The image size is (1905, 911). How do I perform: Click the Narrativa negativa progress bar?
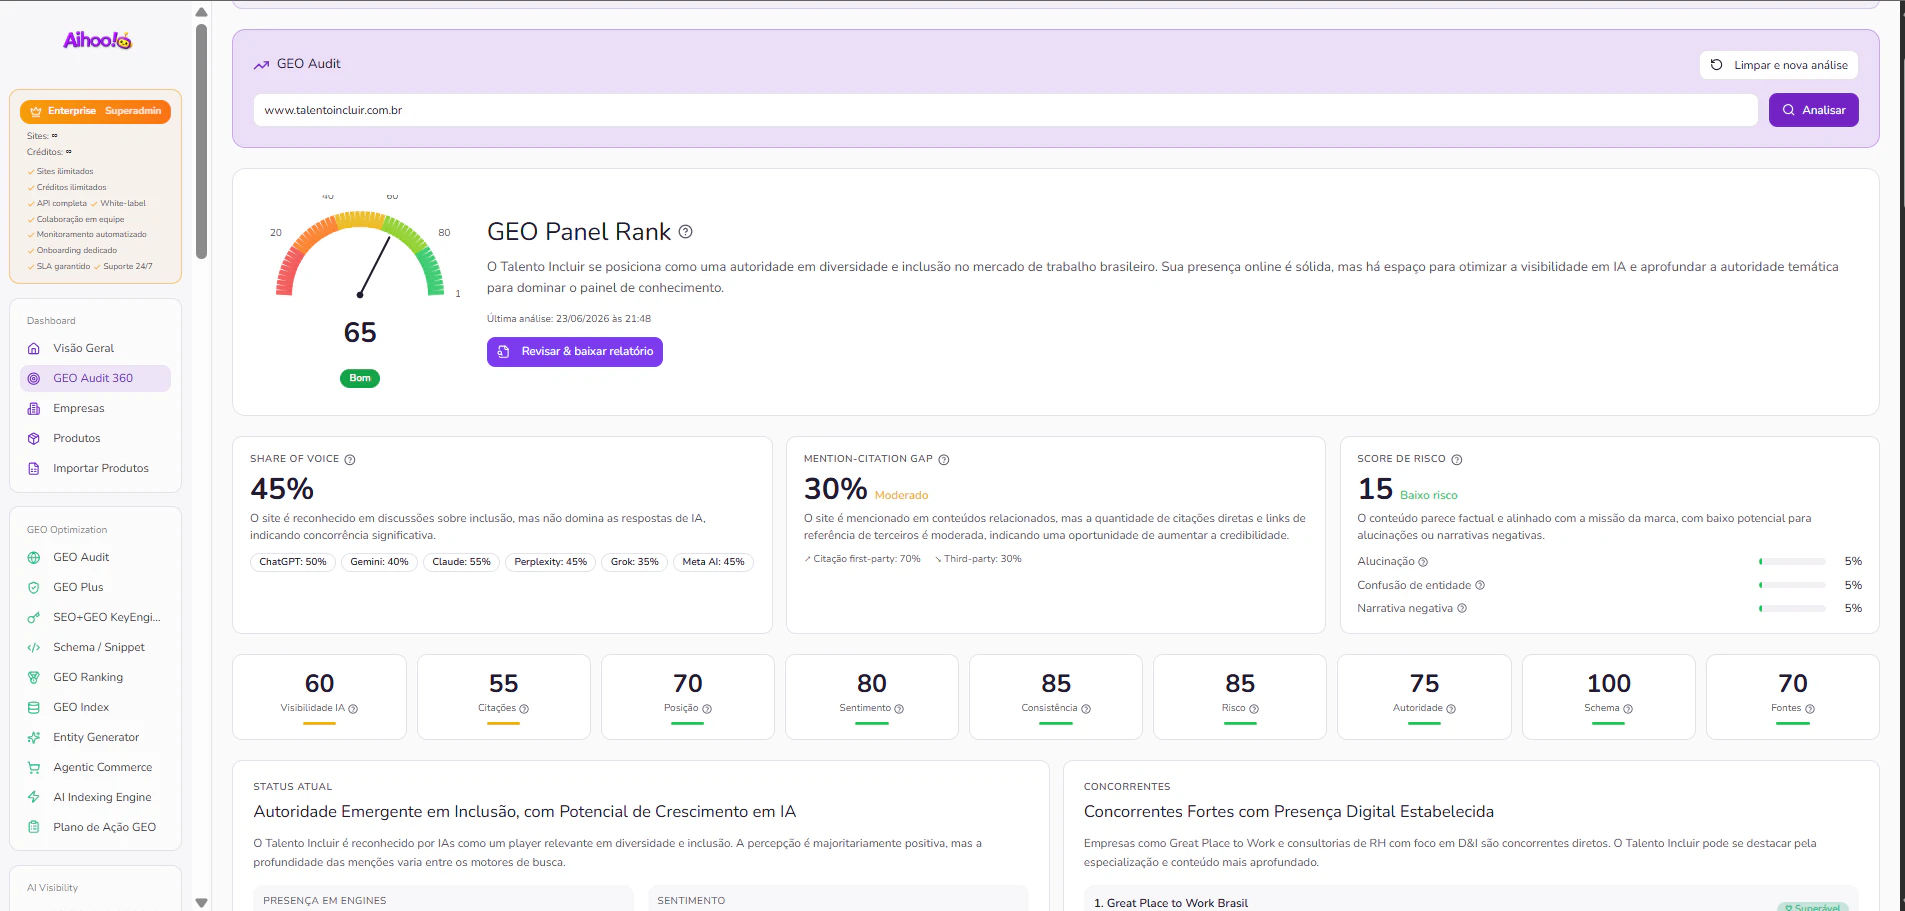coord(1792,608)
